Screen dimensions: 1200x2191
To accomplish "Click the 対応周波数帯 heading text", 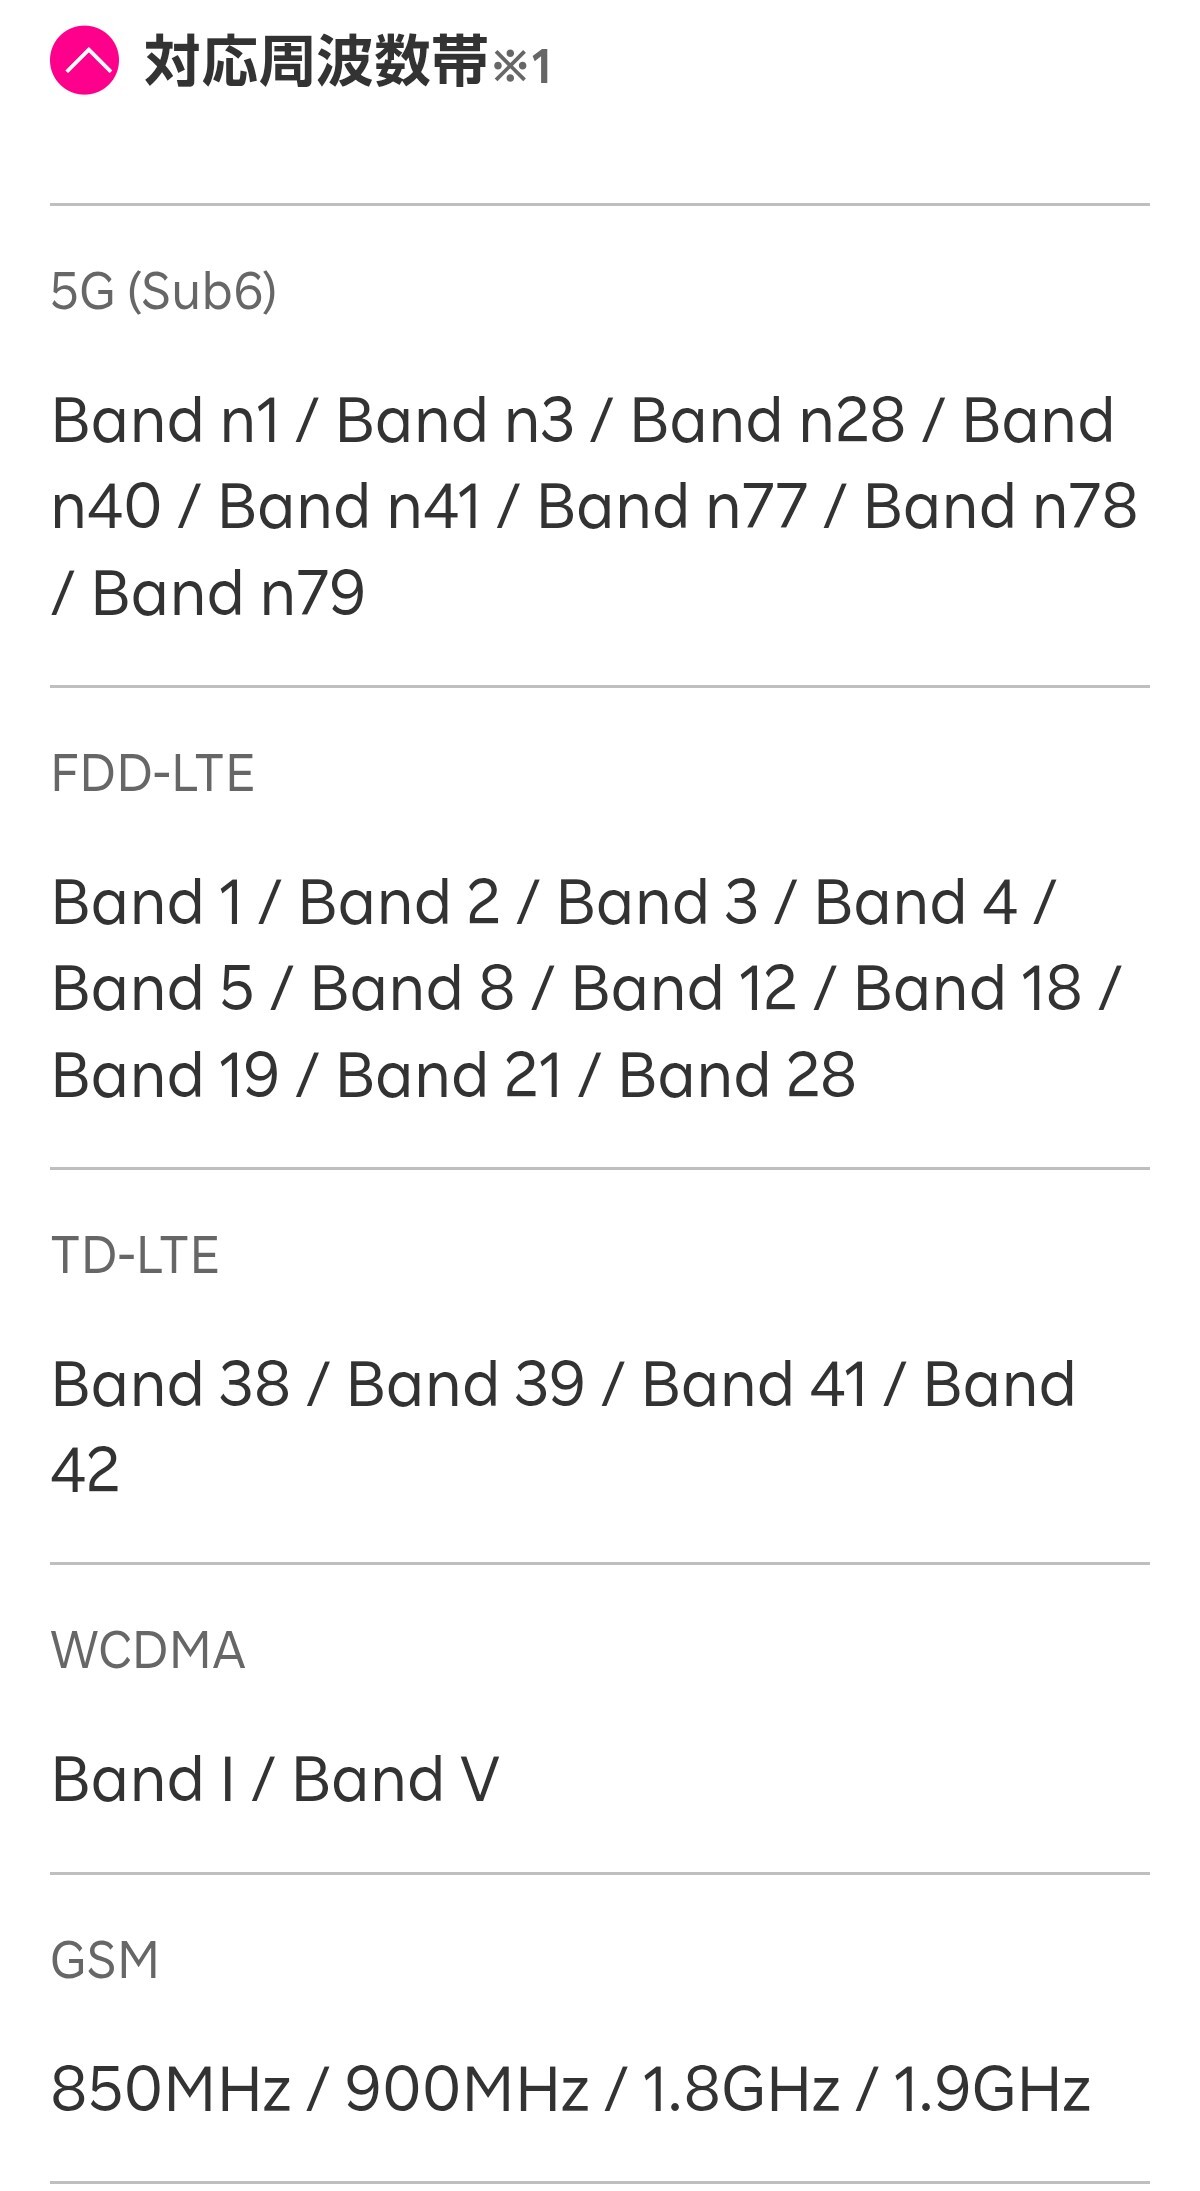I will click(315, 62).
